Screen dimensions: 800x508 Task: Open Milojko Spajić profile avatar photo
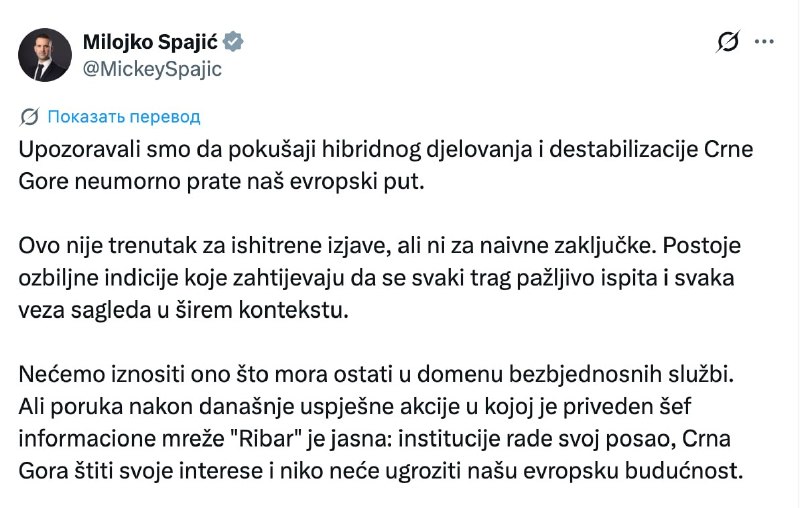[45, 55]
